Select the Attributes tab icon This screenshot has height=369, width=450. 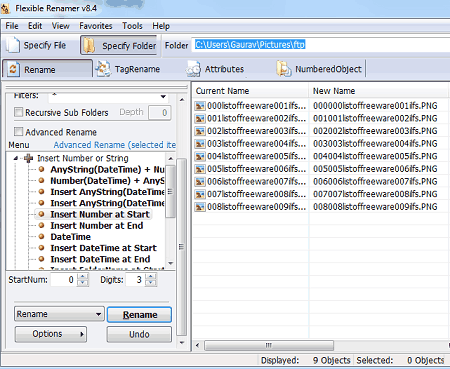click(x=193, y=69)
